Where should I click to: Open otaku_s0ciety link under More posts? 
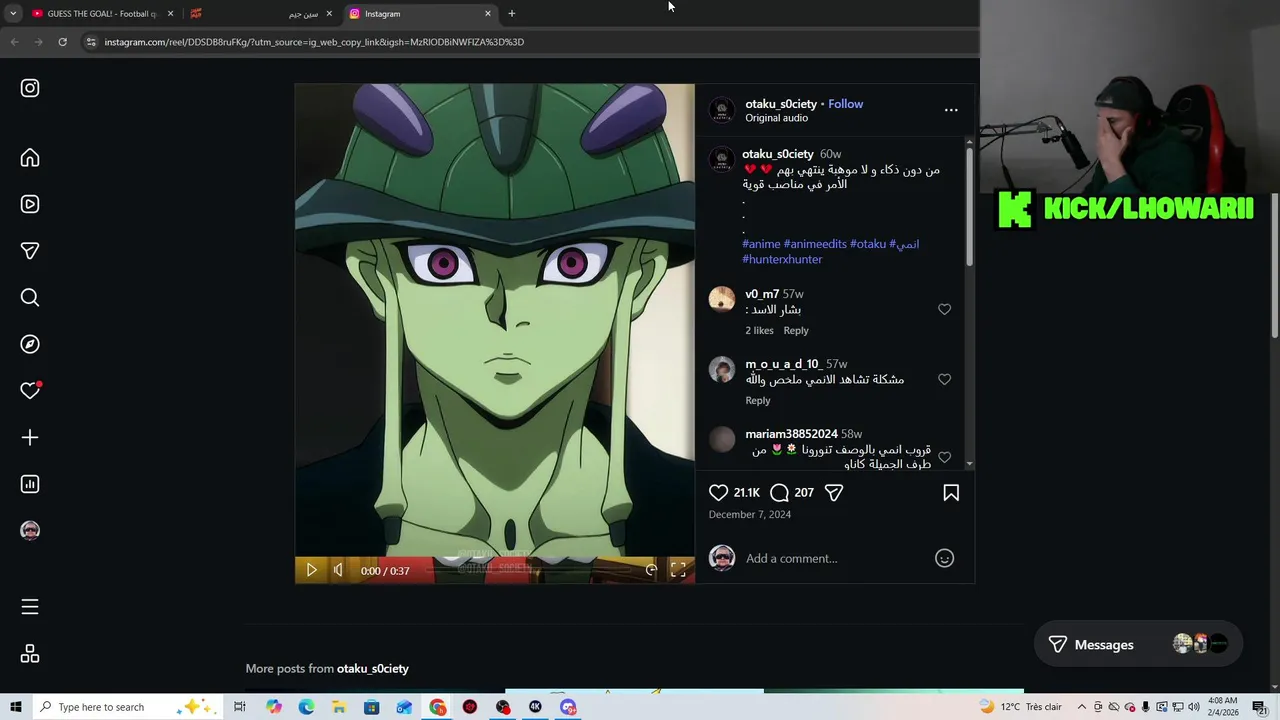373,668
